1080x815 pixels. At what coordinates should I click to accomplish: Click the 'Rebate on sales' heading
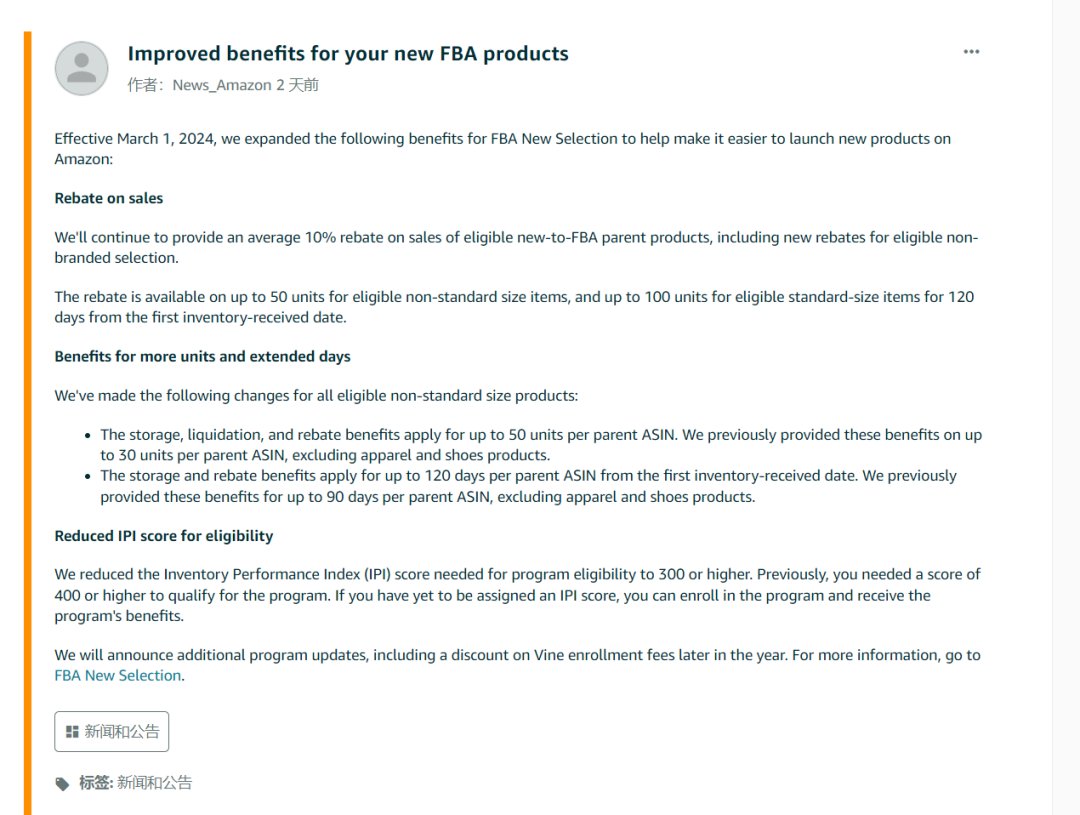pyautogui.click(x=108, y=198)
